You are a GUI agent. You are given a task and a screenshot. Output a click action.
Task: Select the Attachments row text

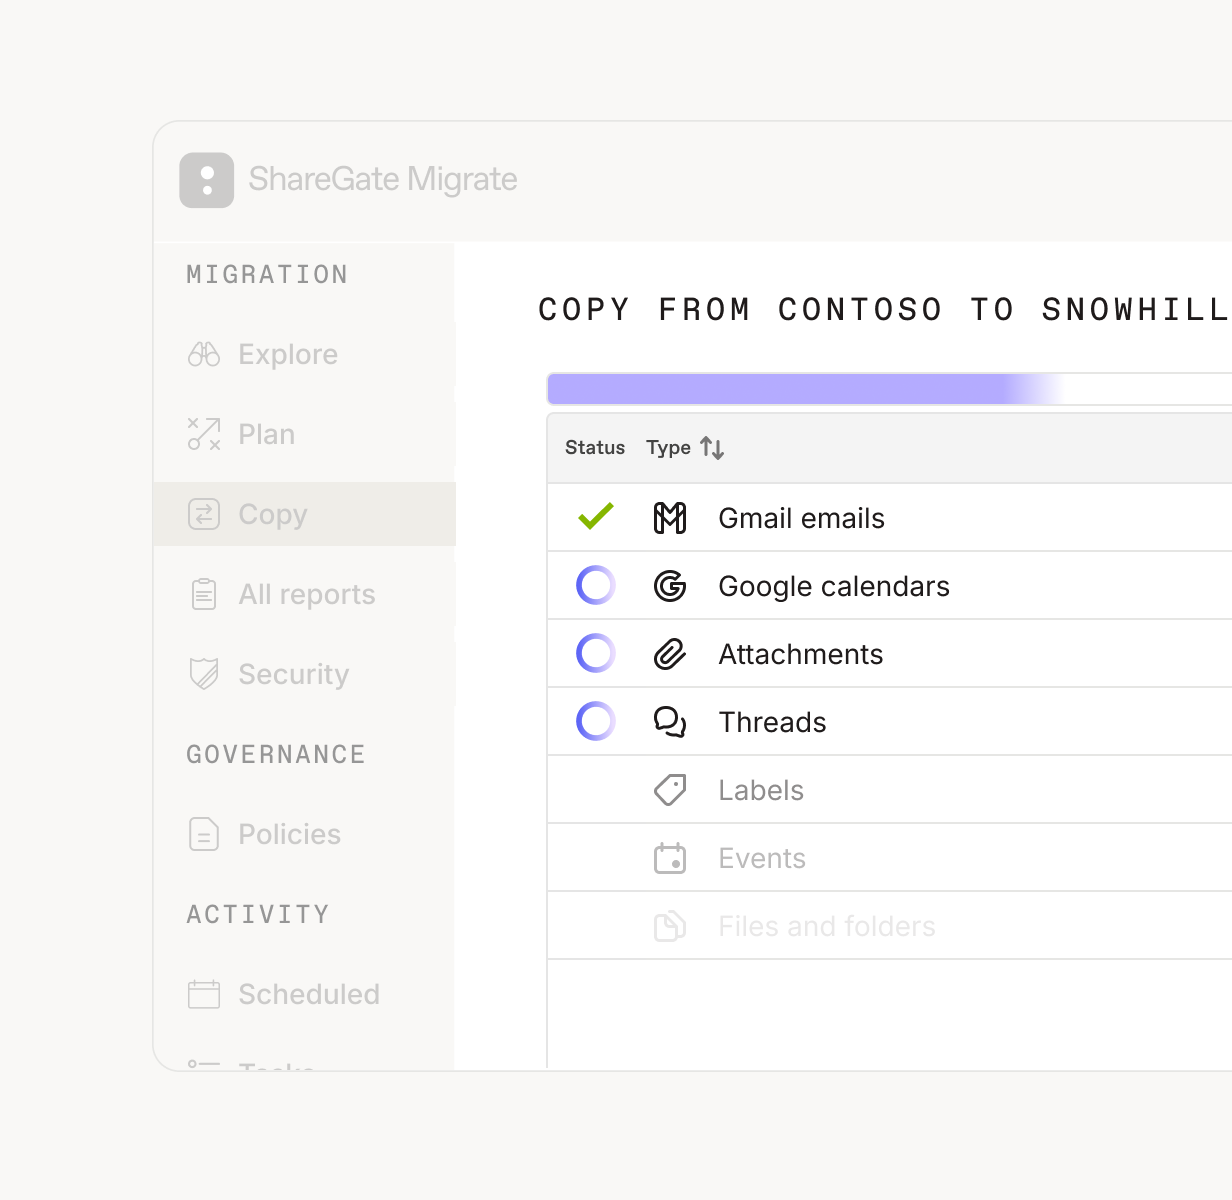801,654
